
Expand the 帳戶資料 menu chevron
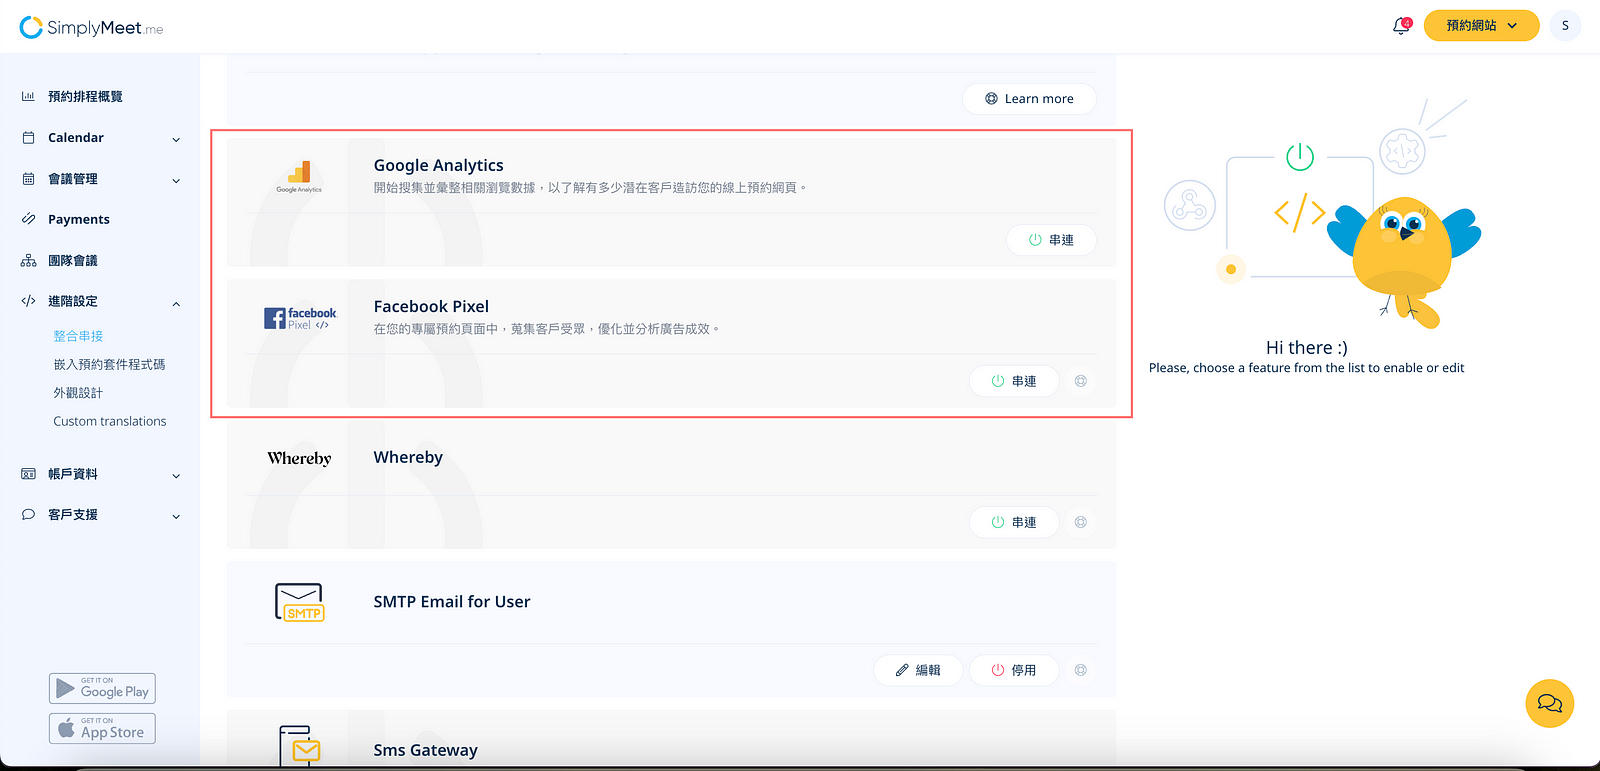click(x=176, y=475)
